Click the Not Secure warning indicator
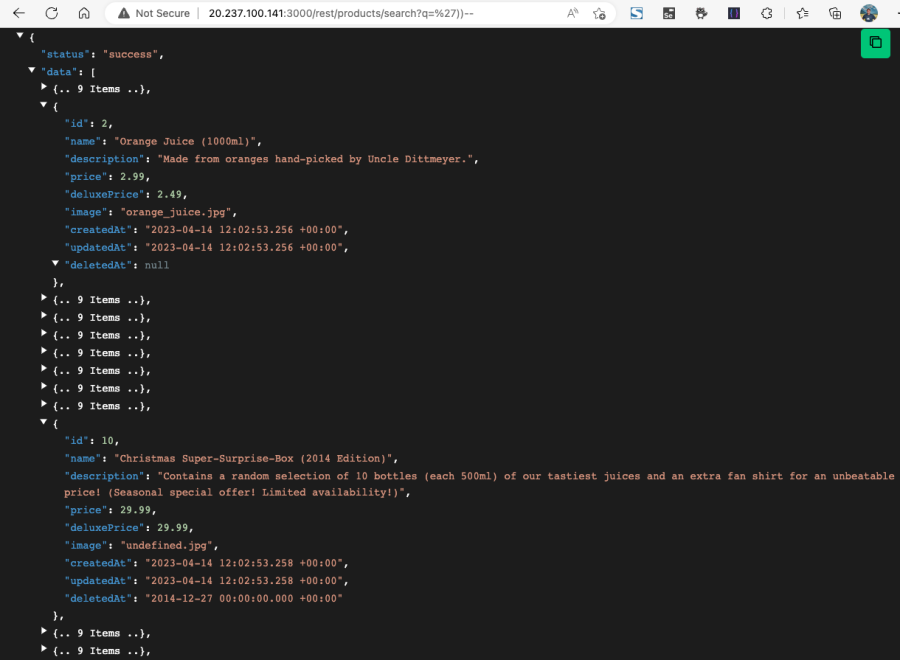 tap(153, 13)
